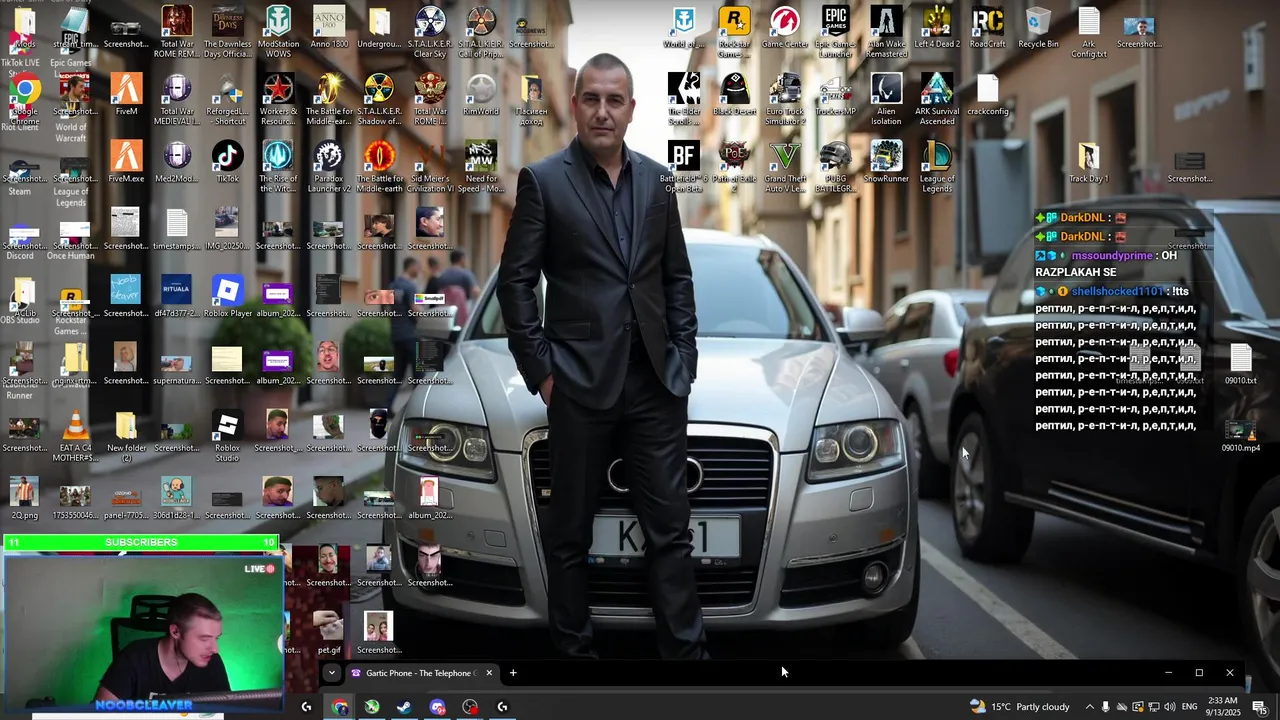Open the TikTok desktop shortcut

(x=227, y=162)
